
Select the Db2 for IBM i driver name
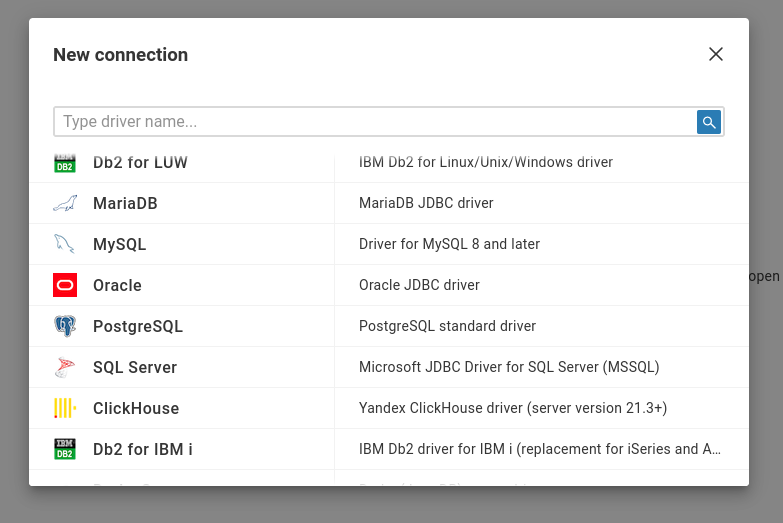coord(143,449)
